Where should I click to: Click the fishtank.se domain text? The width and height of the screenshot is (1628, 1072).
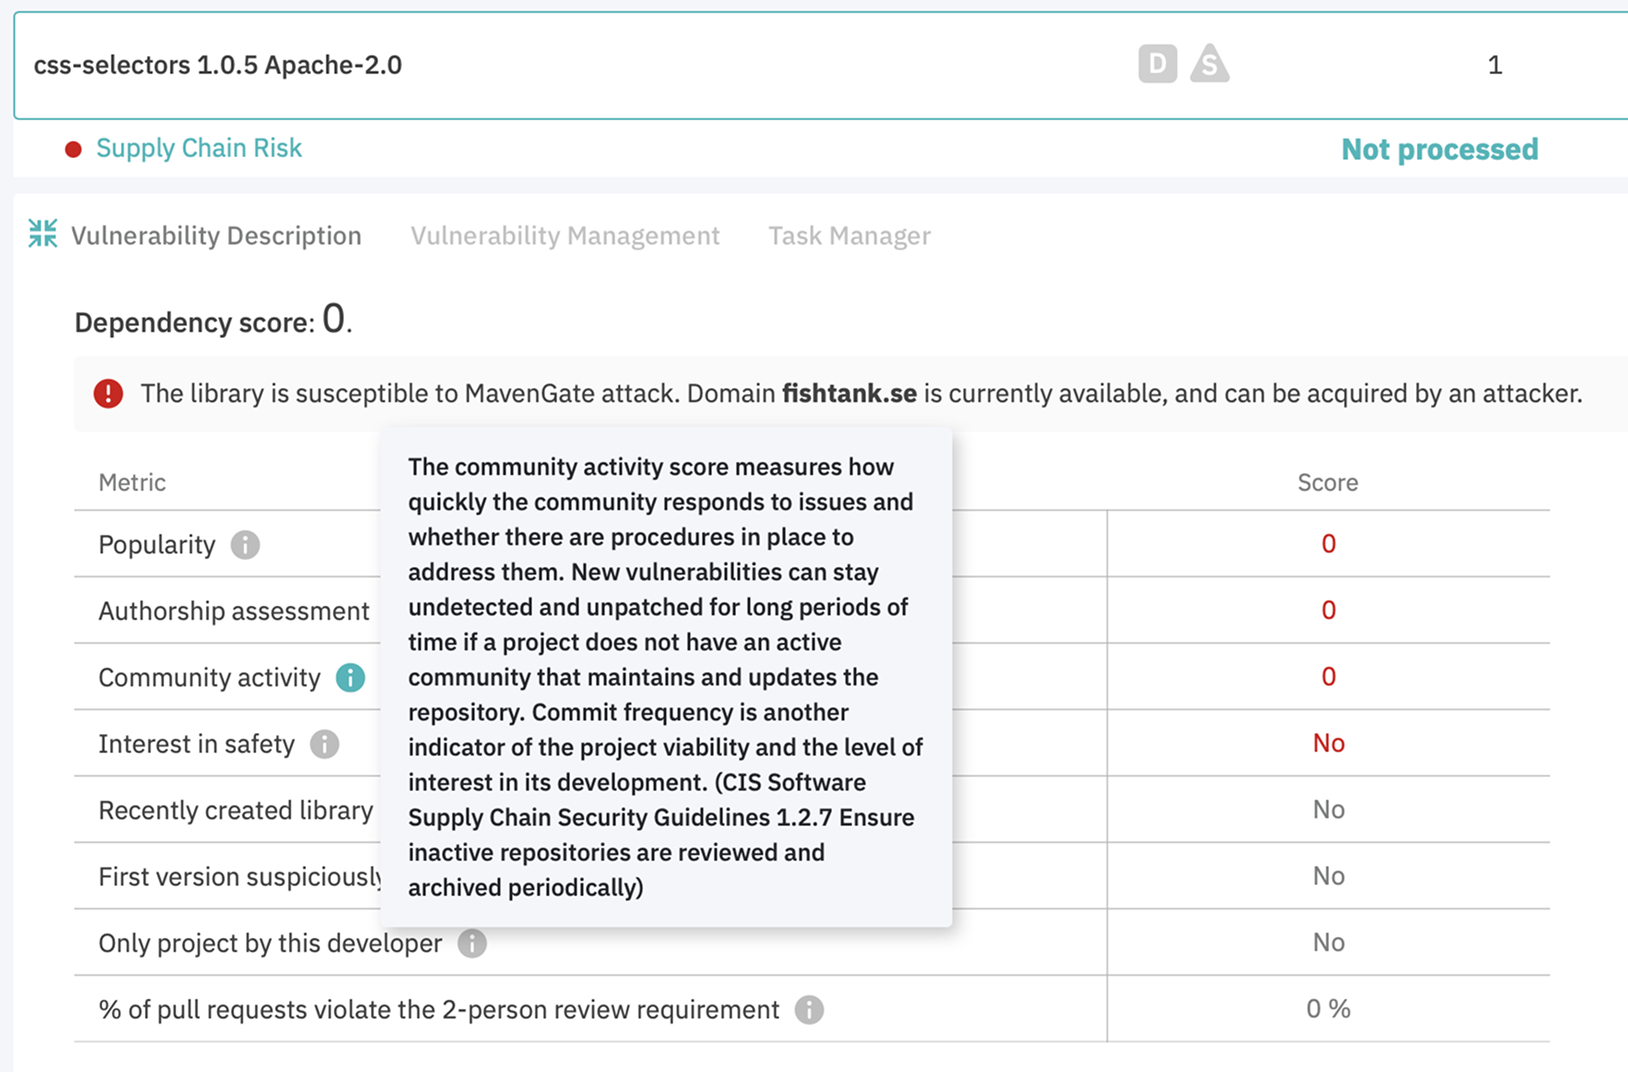coord(849,393)
